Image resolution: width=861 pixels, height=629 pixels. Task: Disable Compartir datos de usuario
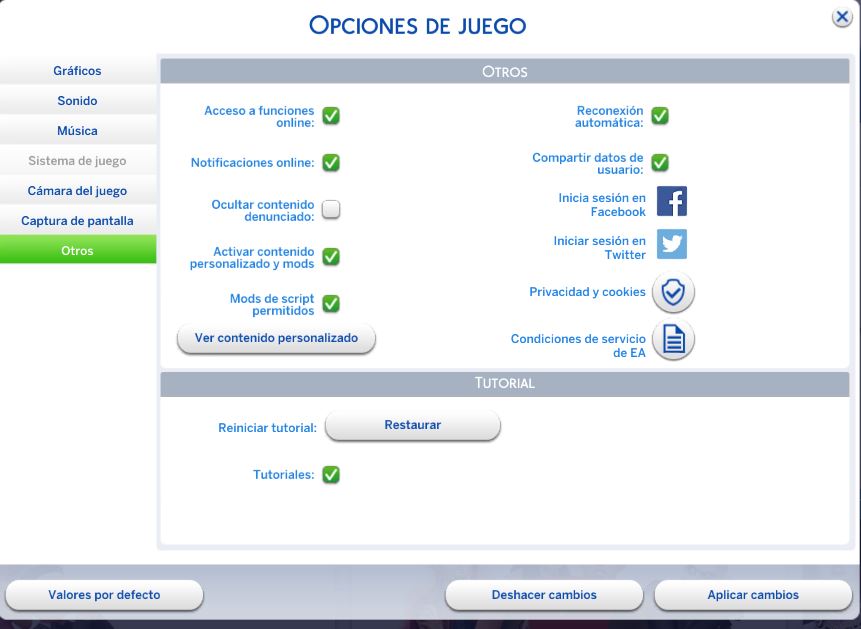(x=660, y=162)
